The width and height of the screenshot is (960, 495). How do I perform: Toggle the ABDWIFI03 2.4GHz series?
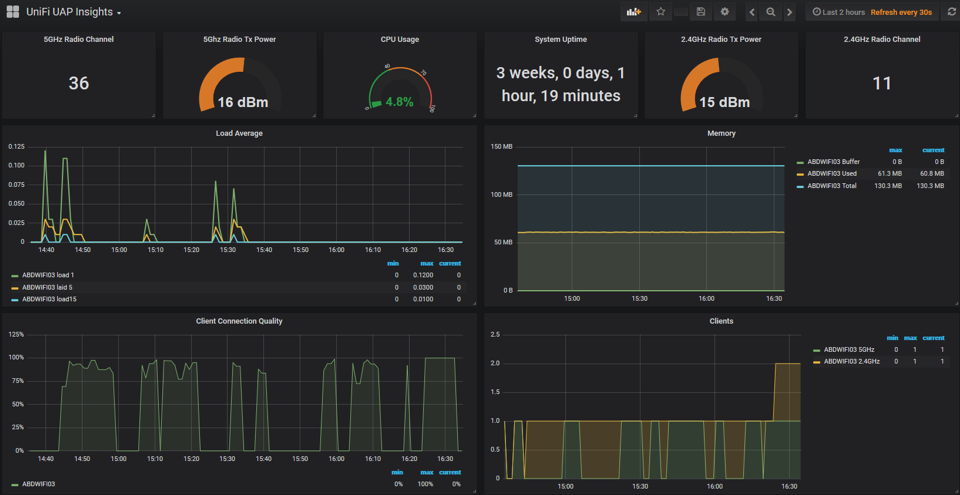point(852,361)
